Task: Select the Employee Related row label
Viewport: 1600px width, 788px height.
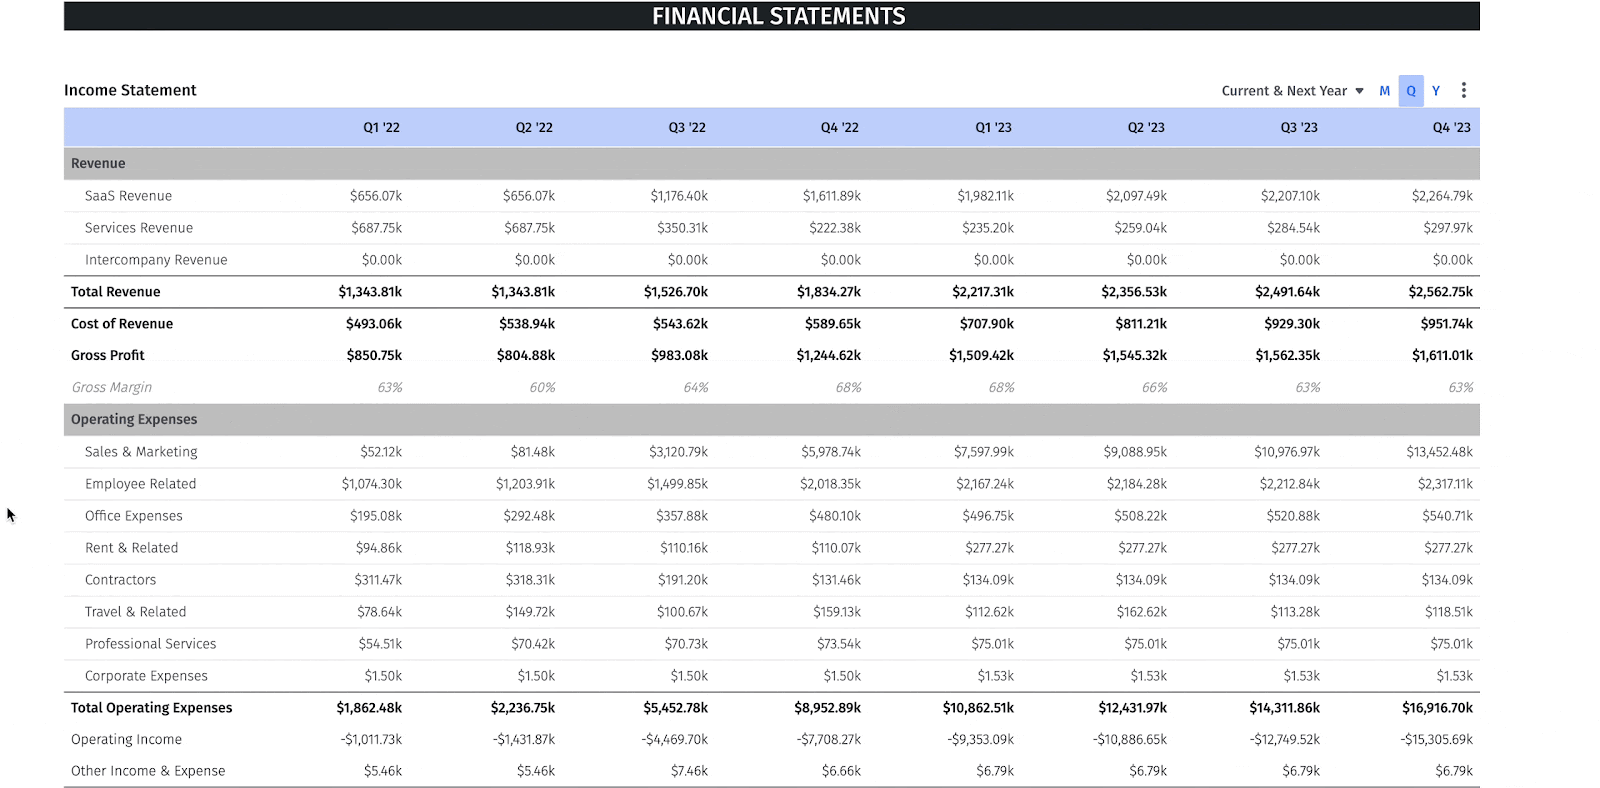Action: 141,484
